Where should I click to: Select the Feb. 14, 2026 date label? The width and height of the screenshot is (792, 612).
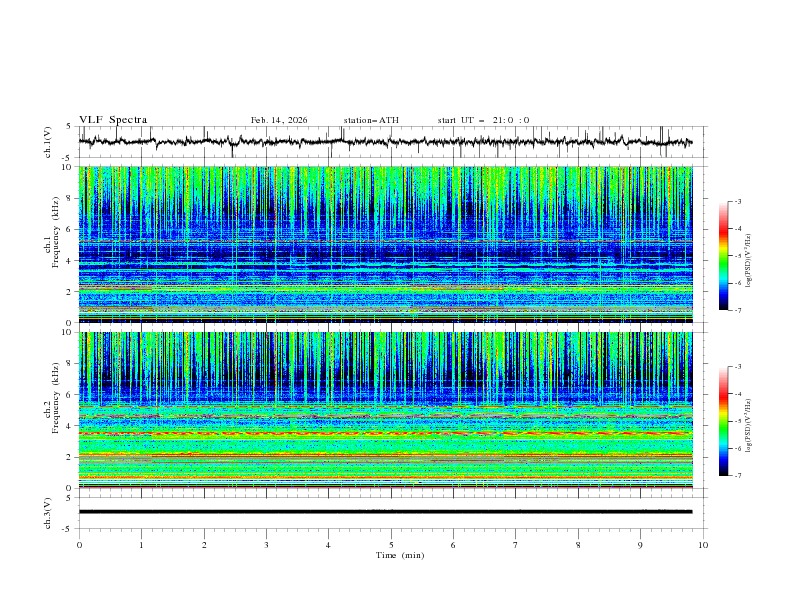click(279, 120)
